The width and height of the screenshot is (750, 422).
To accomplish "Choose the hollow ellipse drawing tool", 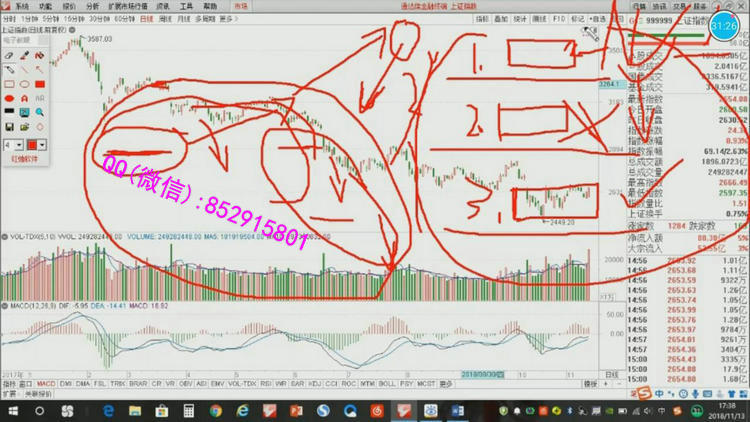I will [24, 84].
